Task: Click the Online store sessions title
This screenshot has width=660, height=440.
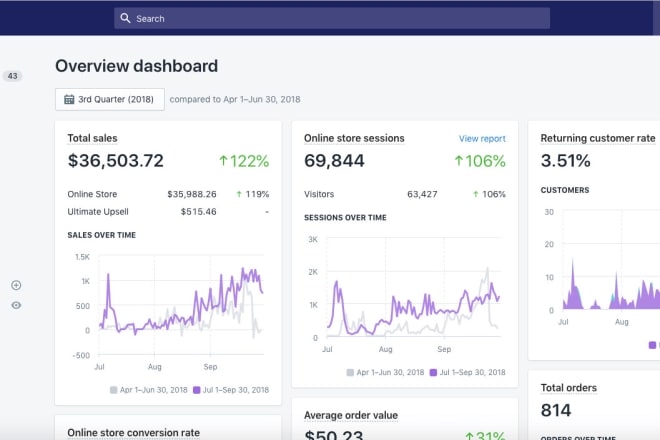Action: [354, 138]
